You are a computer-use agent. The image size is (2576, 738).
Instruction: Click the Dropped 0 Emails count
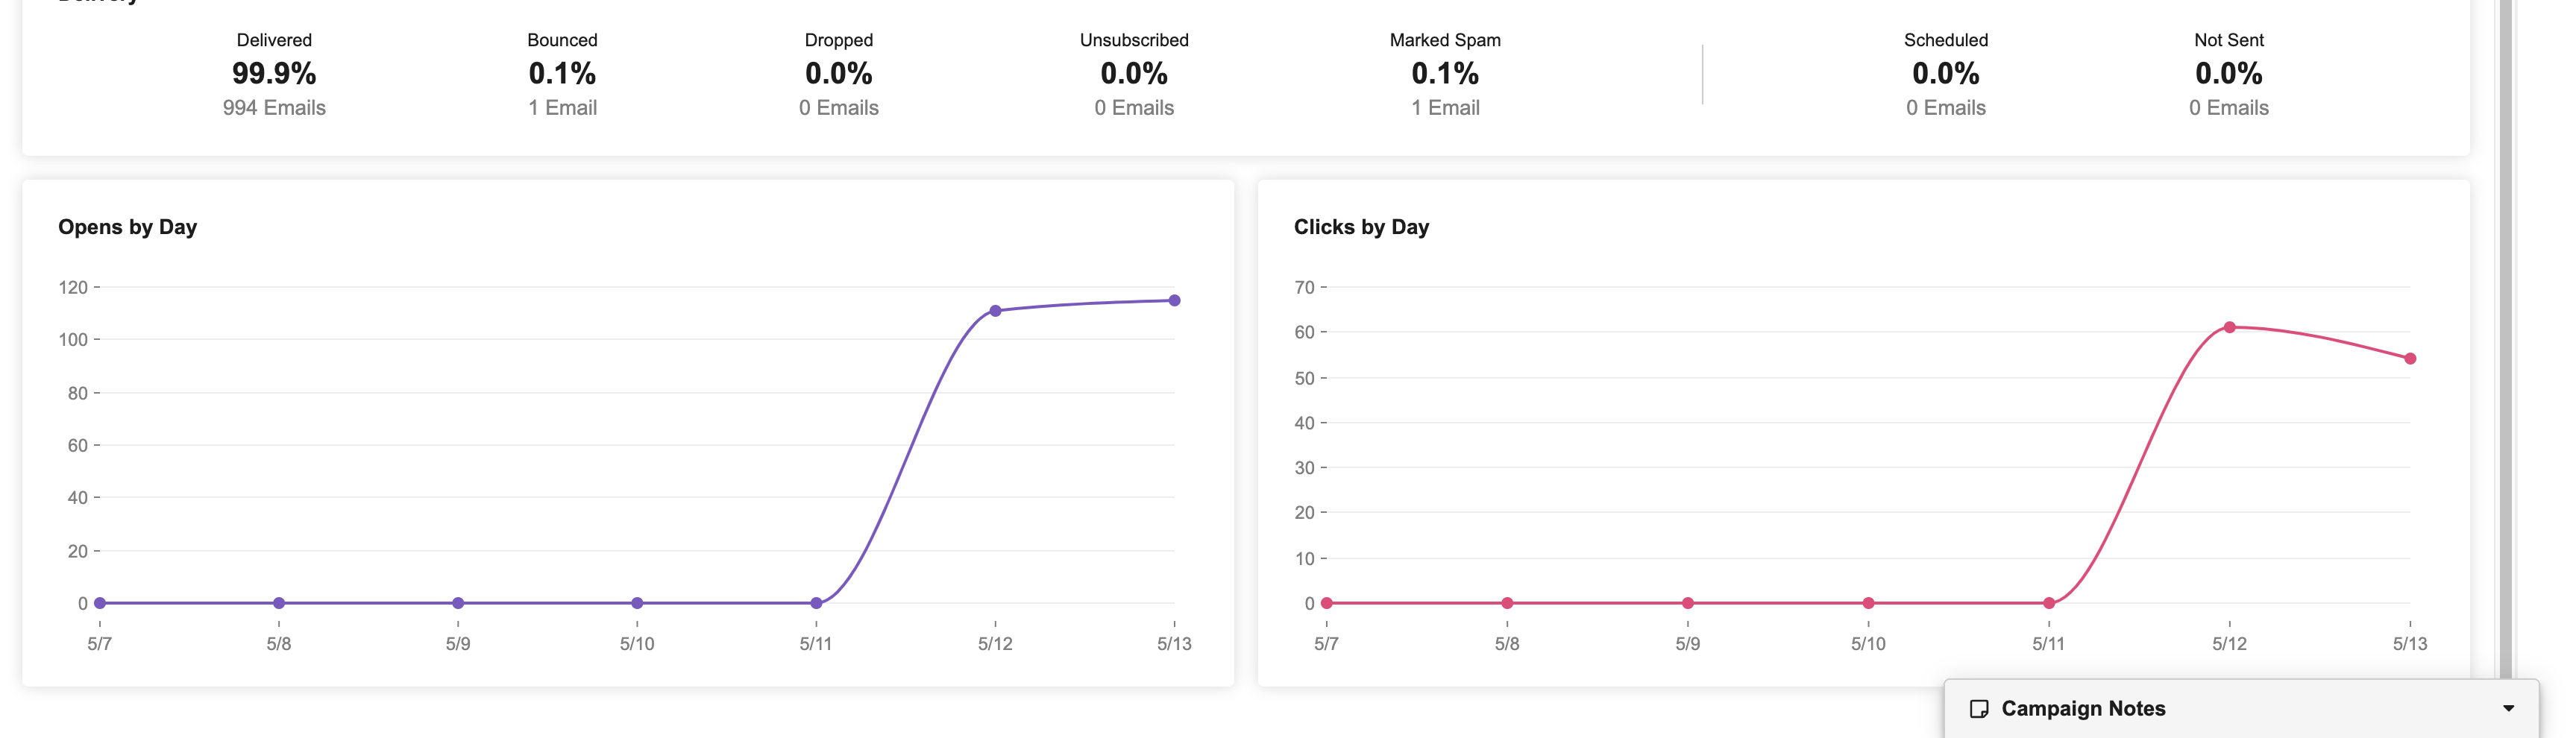point(838,108)
